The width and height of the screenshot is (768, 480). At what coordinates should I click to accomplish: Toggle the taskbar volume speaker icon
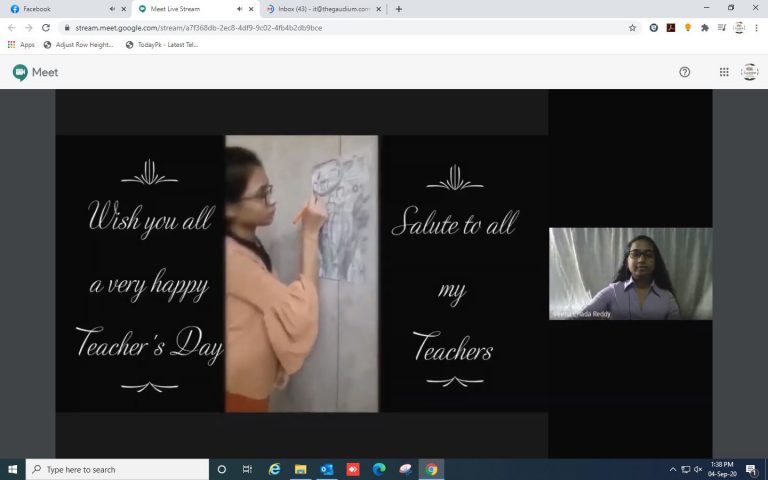click(698, 469)
